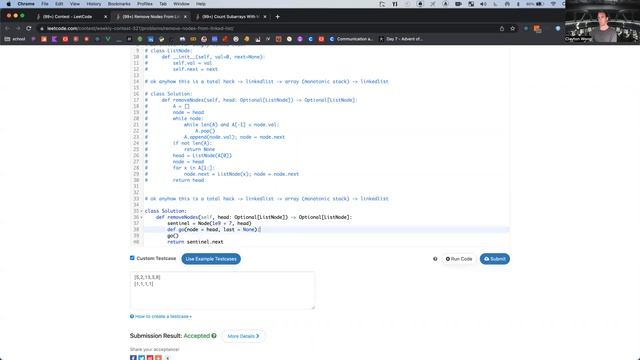The height and width of the screenshot is (360, 640).
Task: Click the commented 'return None' line
Action: (x=199, y=149)
